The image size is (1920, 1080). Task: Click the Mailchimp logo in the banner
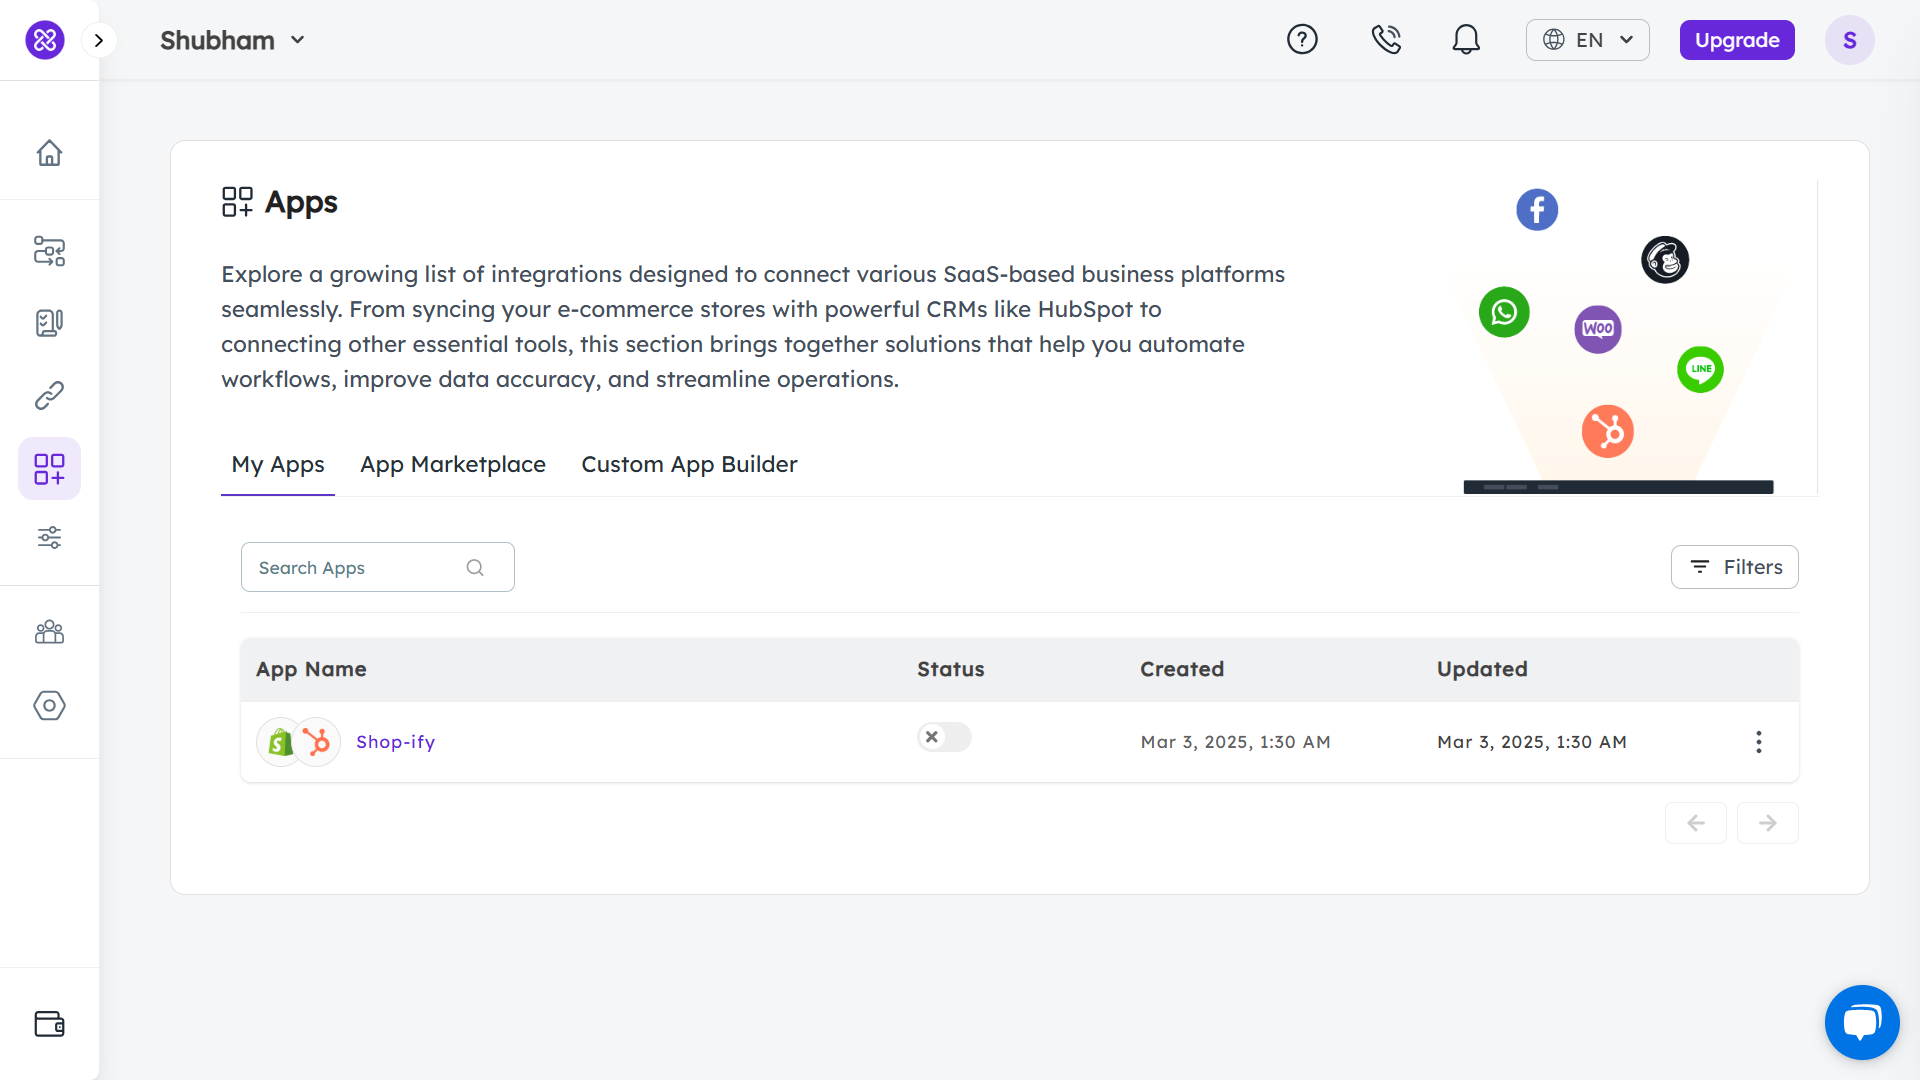coord(1665,260)
